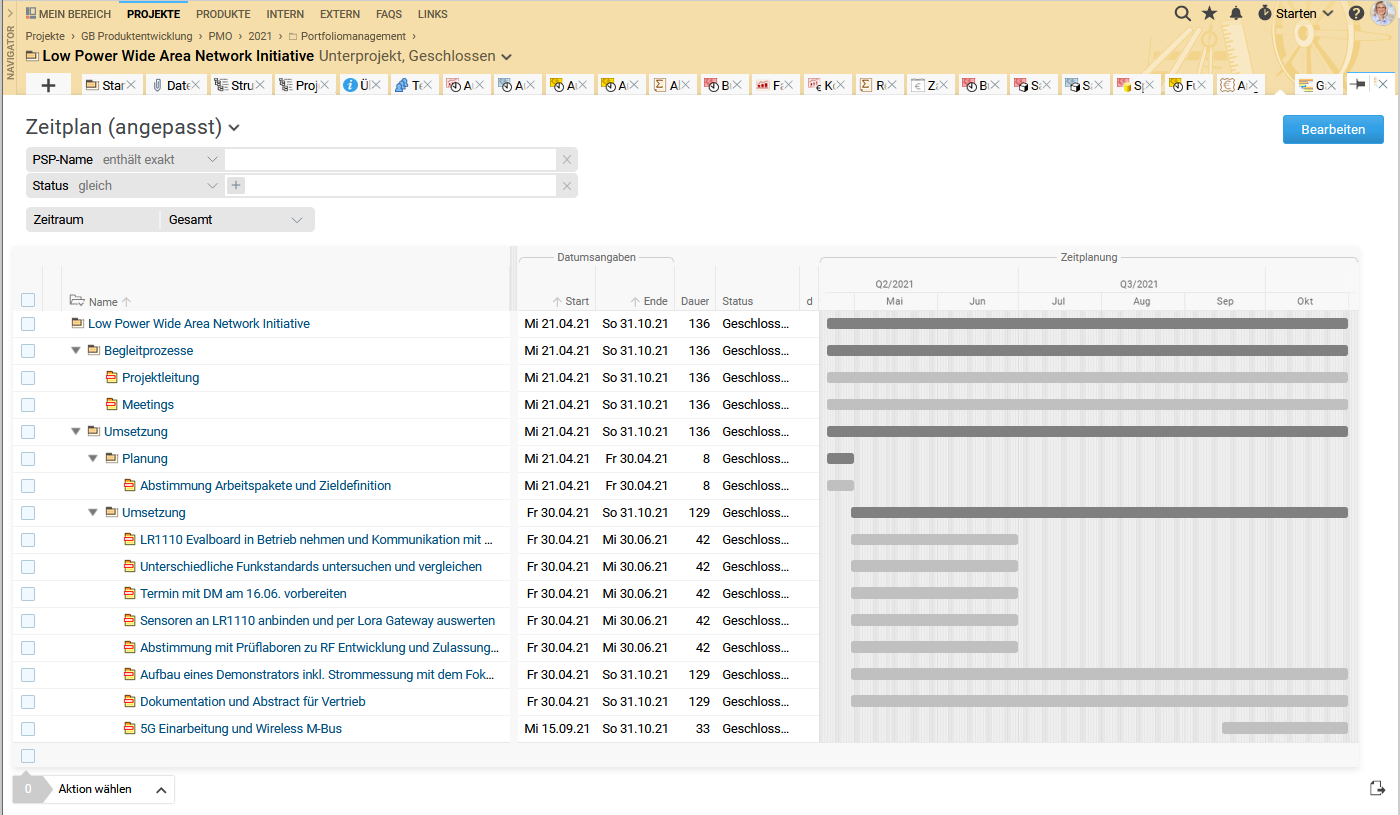The image size is (1400, 815).
Task: Click the PSP-Name filter input field
Action: [390, 160]
